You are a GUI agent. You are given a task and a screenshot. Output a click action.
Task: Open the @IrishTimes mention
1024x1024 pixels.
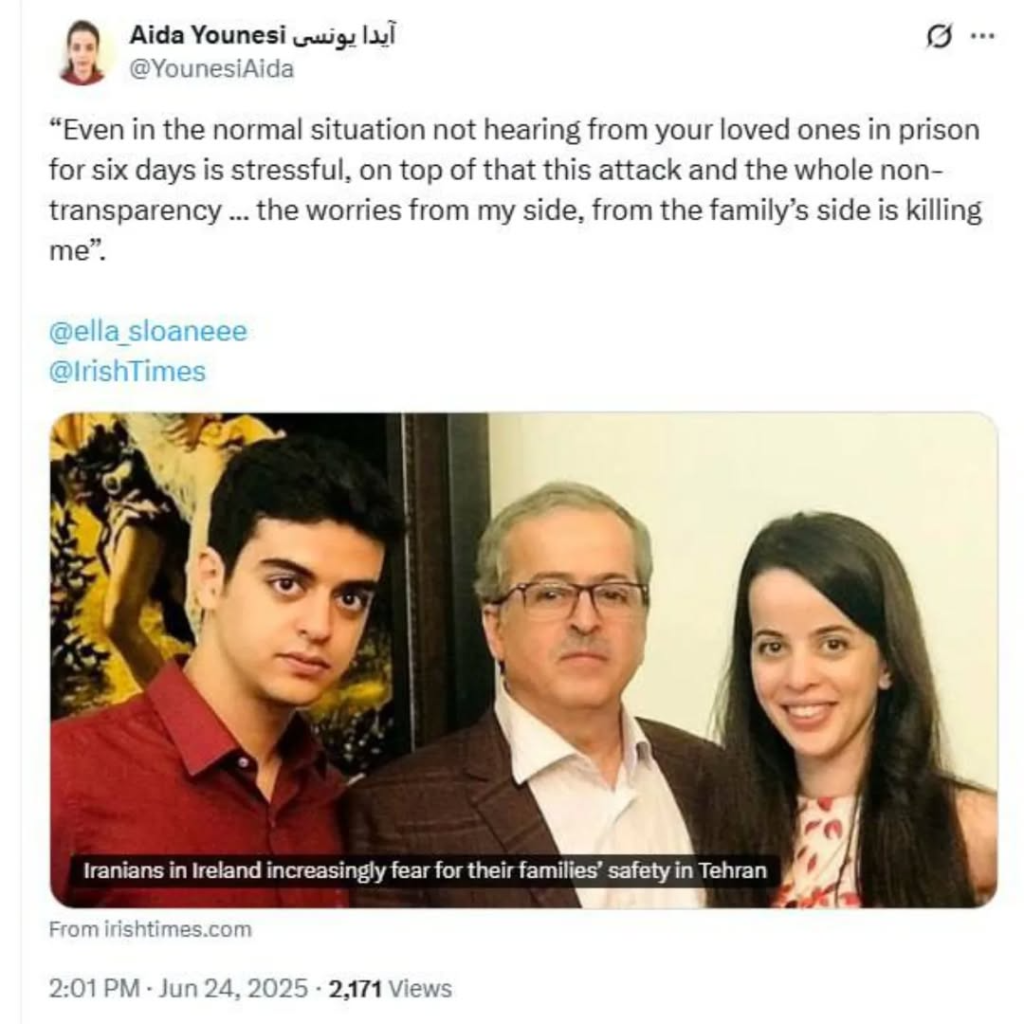(127, 371)
